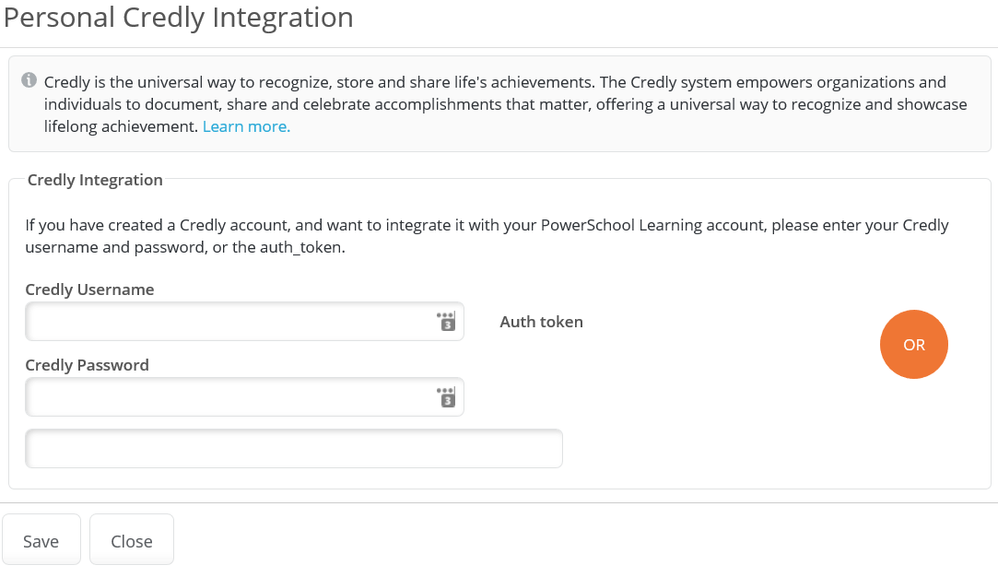Click the Credly Username label
The width and height of the screenshot is (998, 567).
(x=90, y=290)
